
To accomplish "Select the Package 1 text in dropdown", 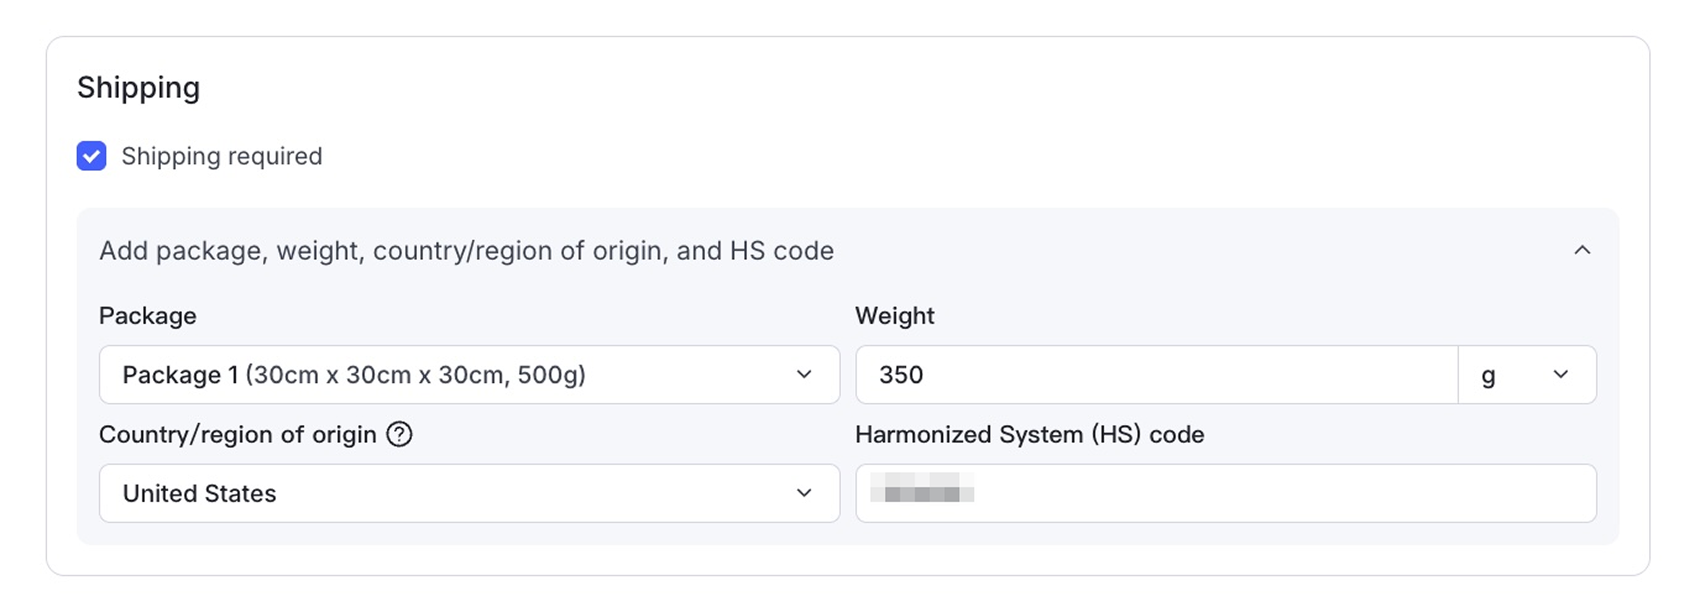I will tap(180, 375).
